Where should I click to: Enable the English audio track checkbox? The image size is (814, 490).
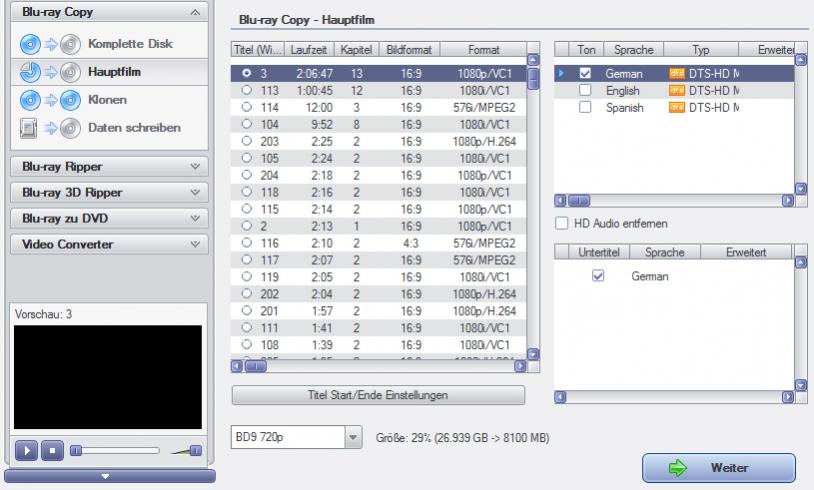click(585, 90)
